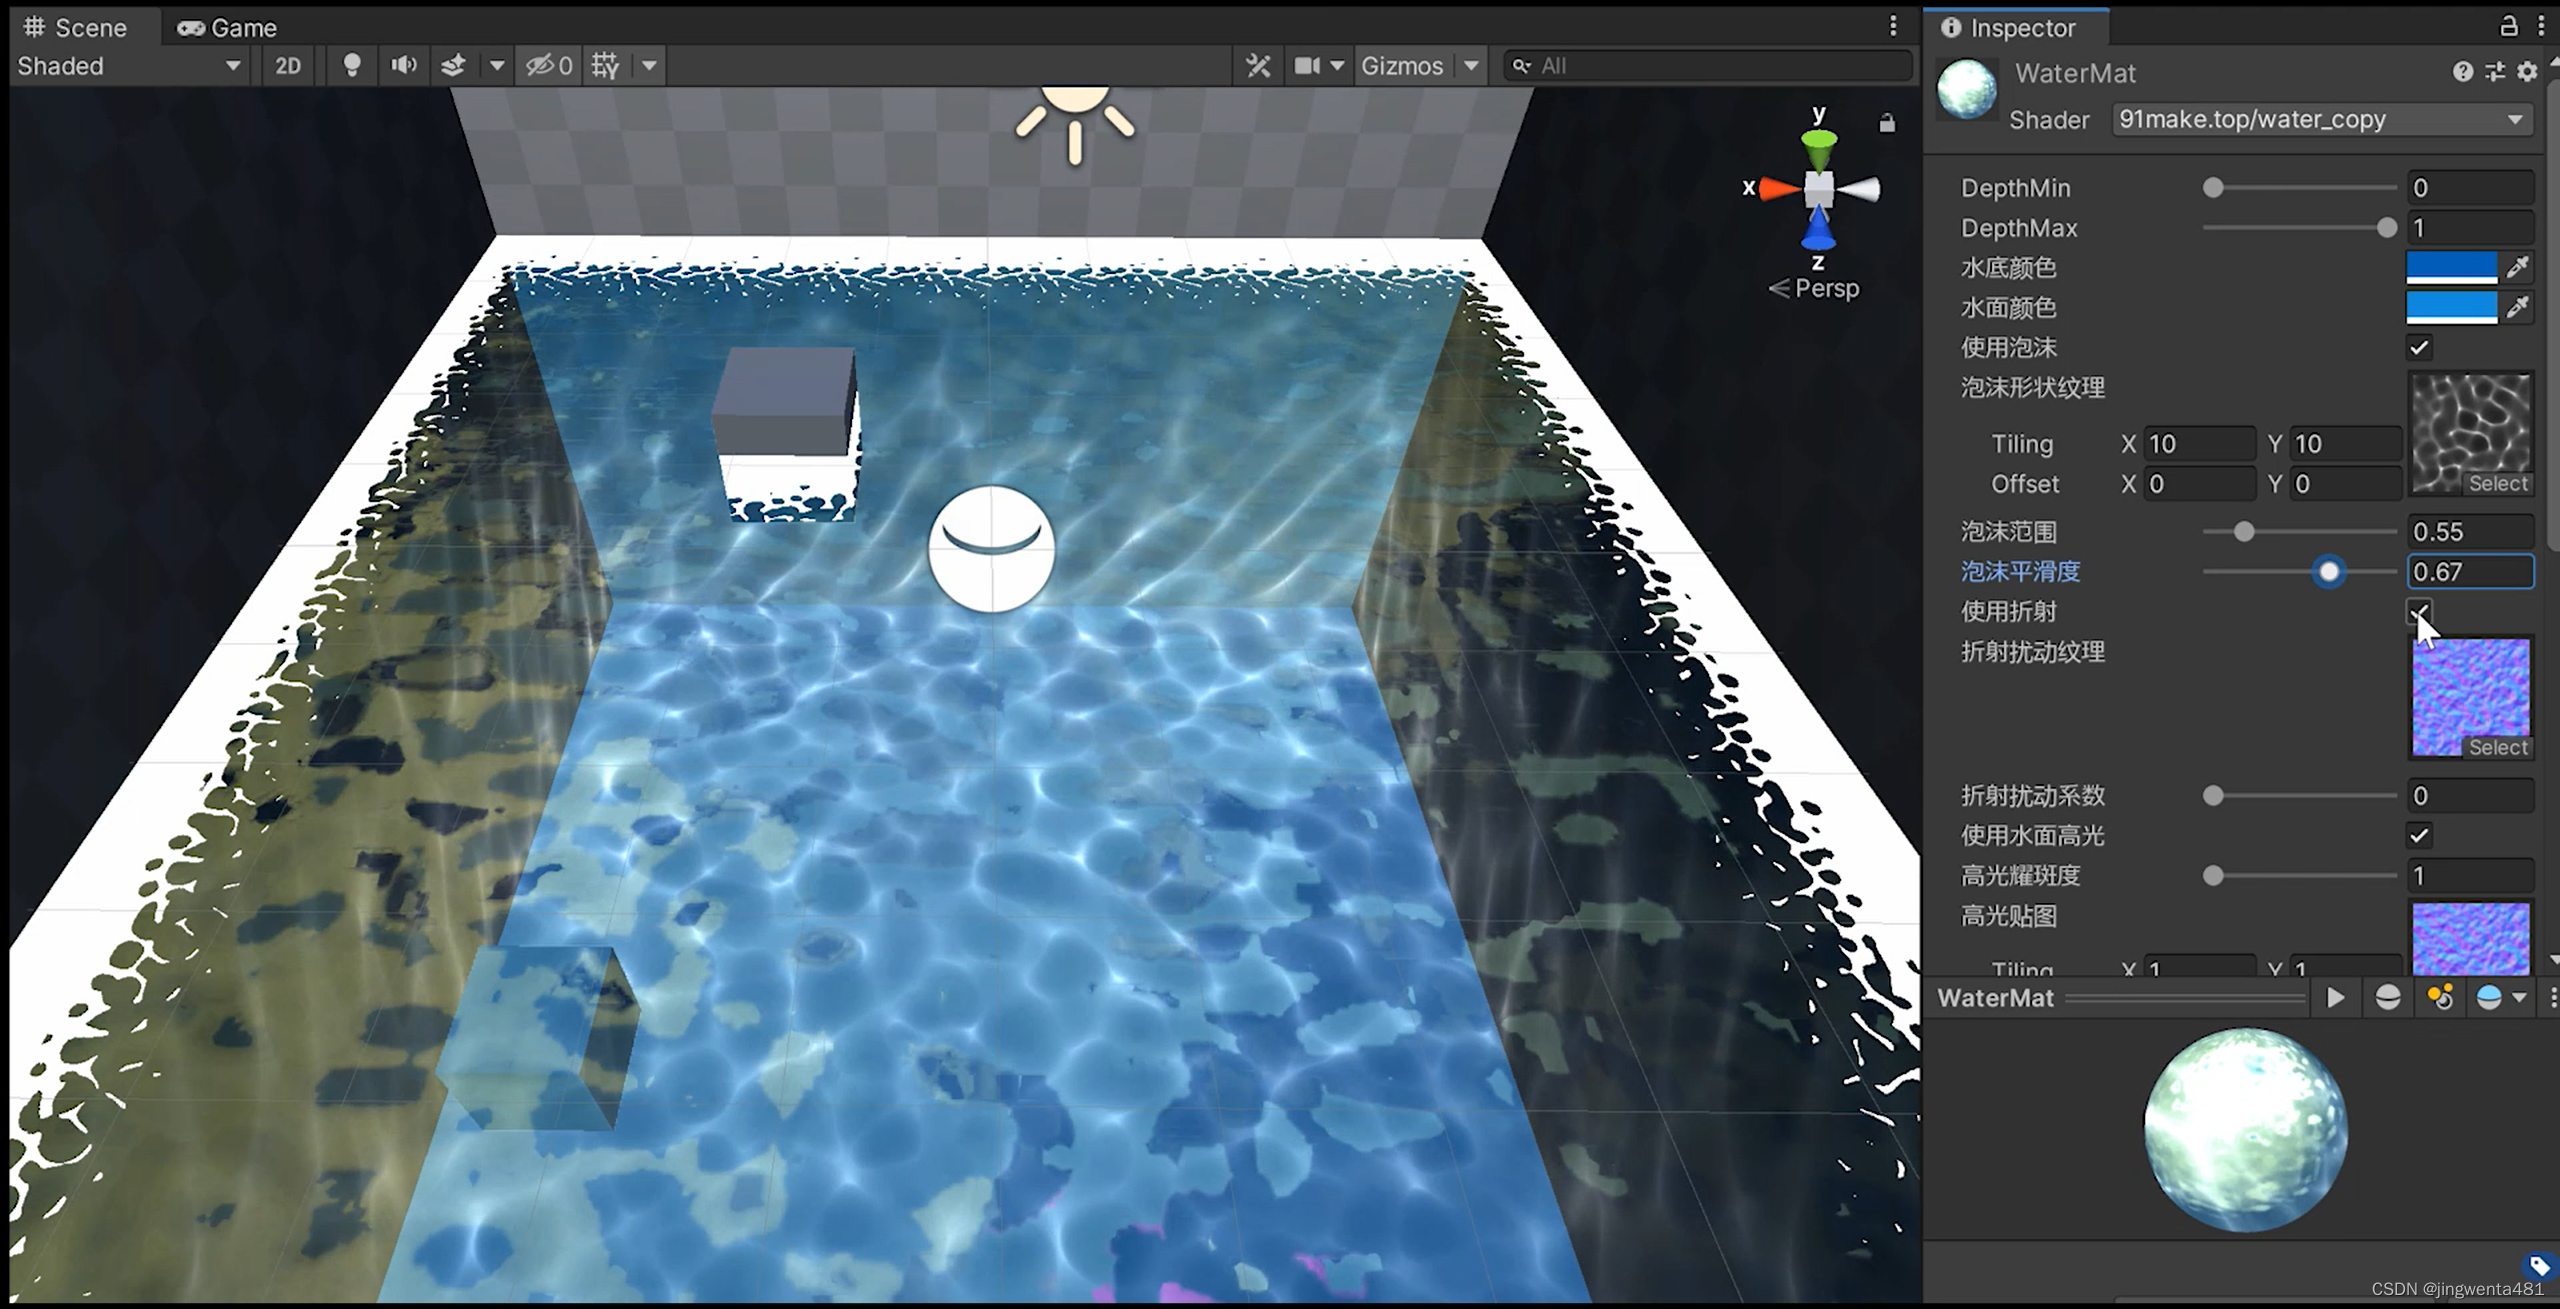Click Select on foam shape texture

coord(2497,484)
